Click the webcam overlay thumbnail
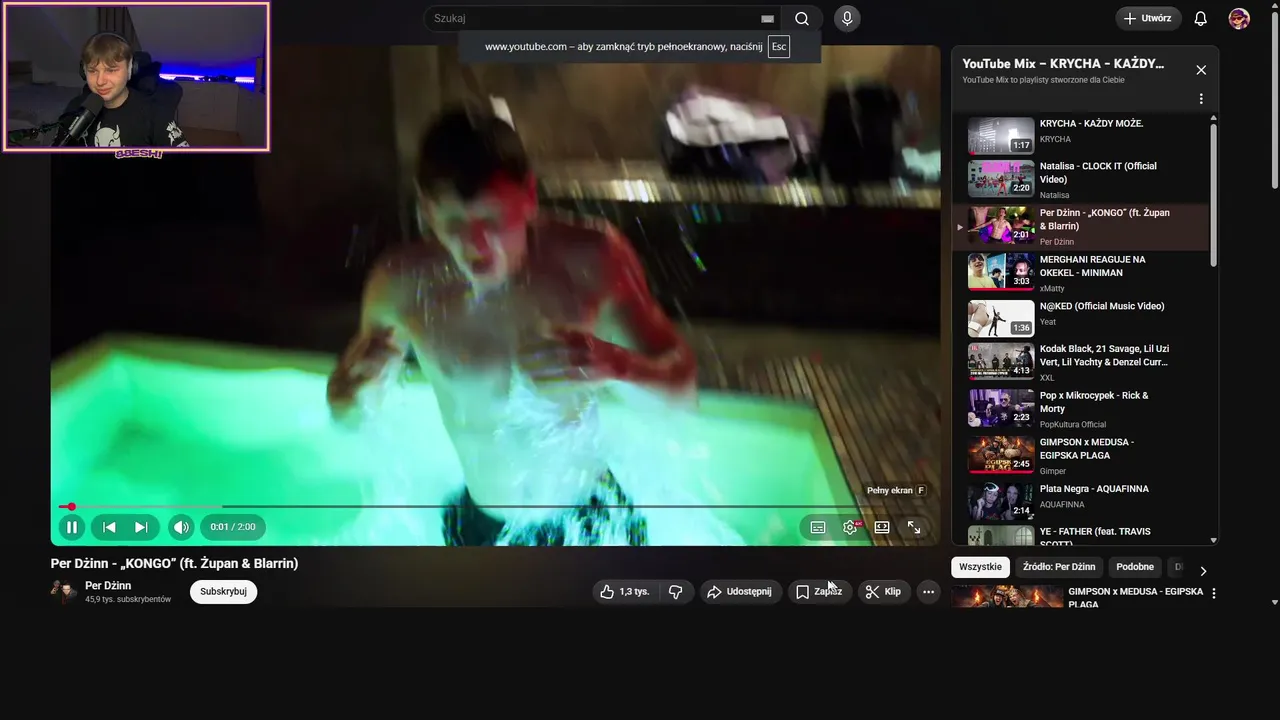1280x720 pixels. [136, 77]
